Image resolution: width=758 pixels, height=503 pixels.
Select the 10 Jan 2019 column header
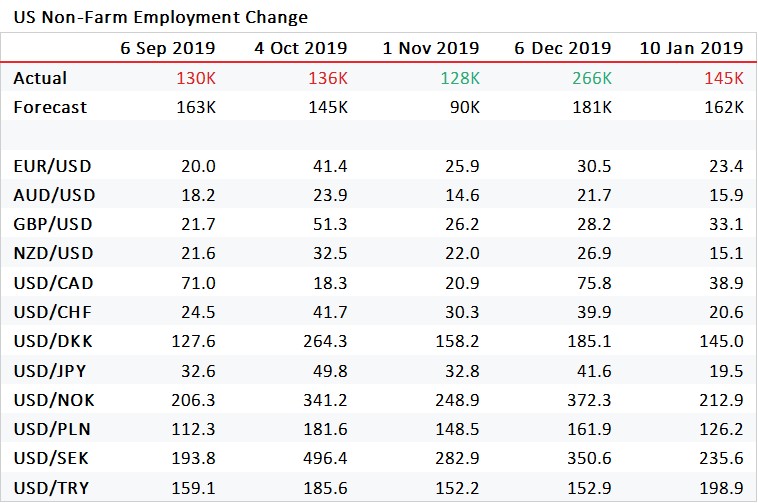coord(691,48)
